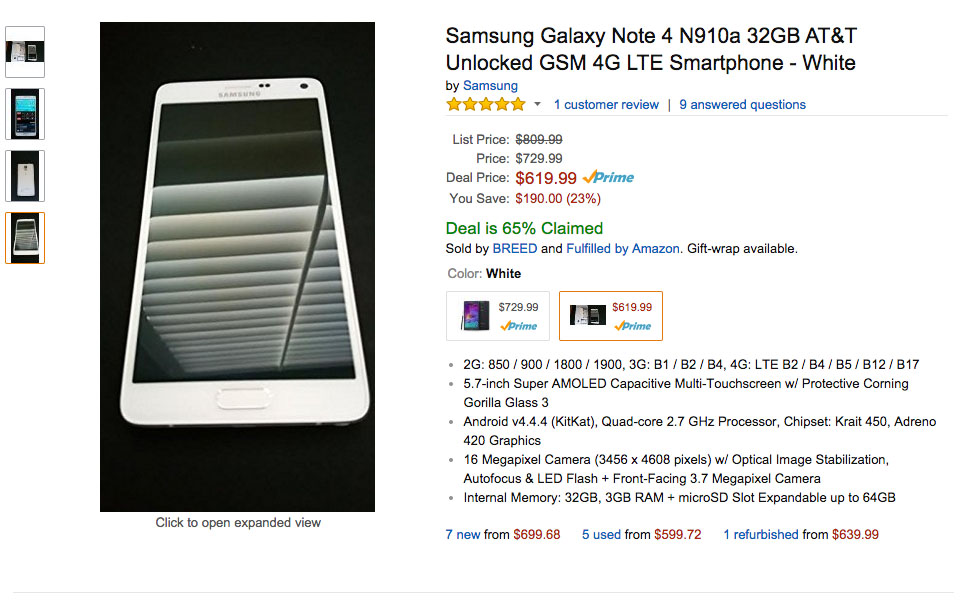Visit the Samsung brand page

pyautogui.click(x=490, y=85)
